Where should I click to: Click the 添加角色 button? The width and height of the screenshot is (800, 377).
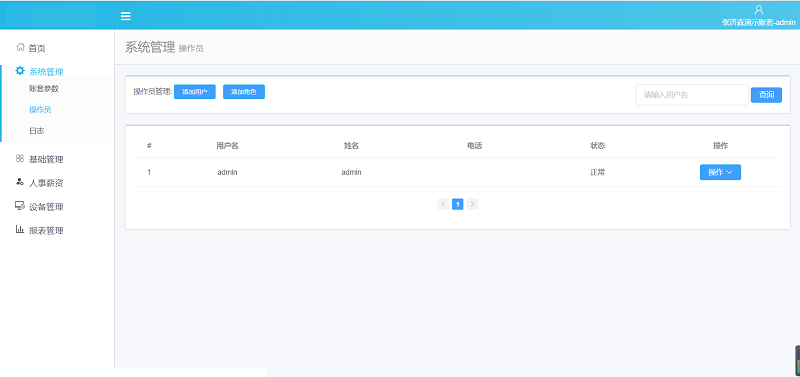(x=244, y=92)
